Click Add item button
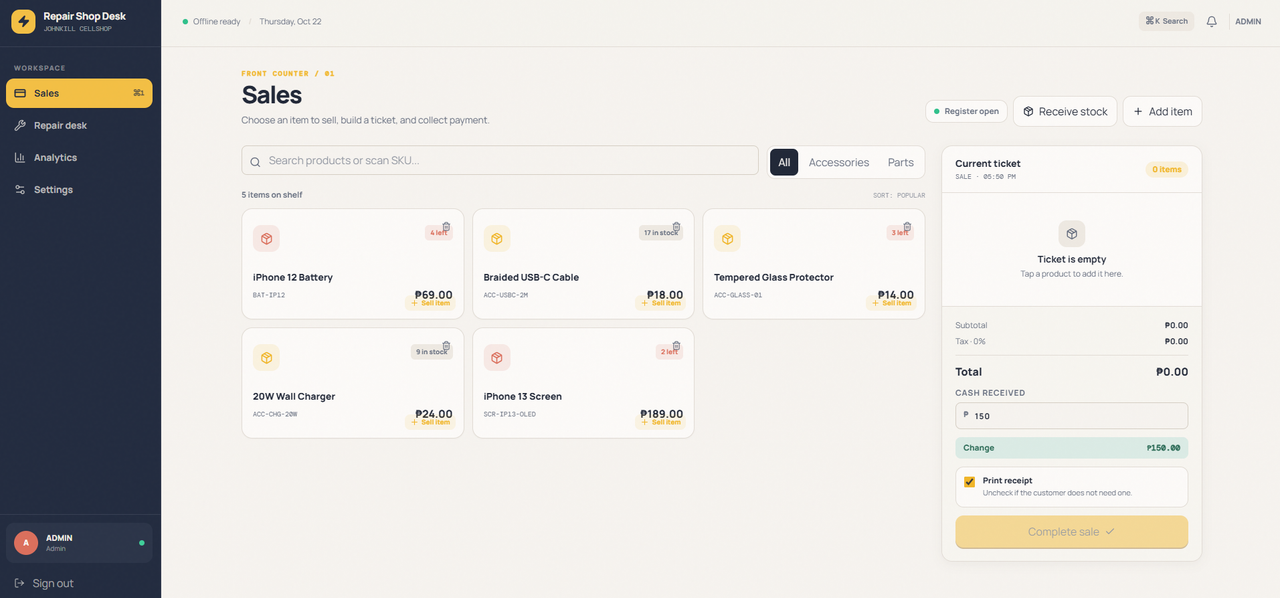1280x598 pixels. 1162,111
